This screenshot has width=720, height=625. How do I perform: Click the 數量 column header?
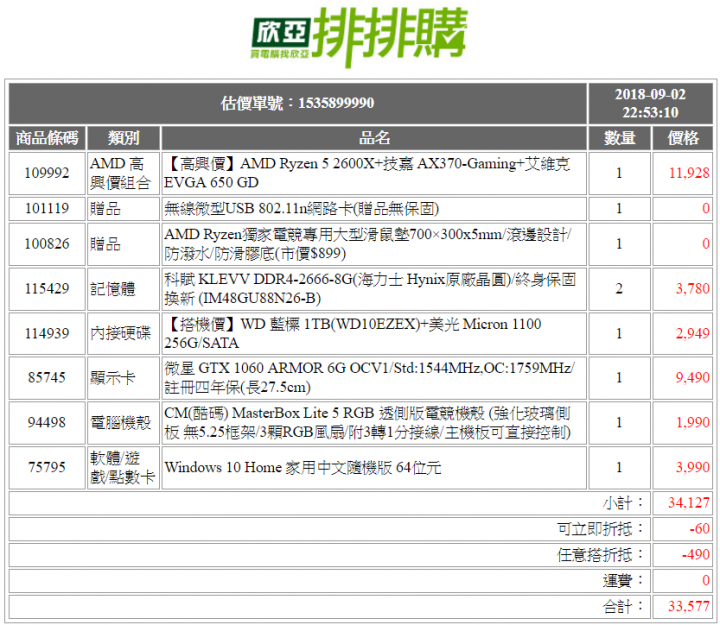[x=619, y=138]
